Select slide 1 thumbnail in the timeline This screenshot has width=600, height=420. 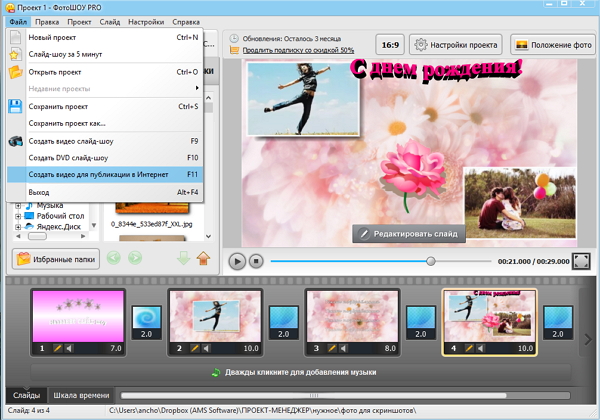click(x=77, y=314)
